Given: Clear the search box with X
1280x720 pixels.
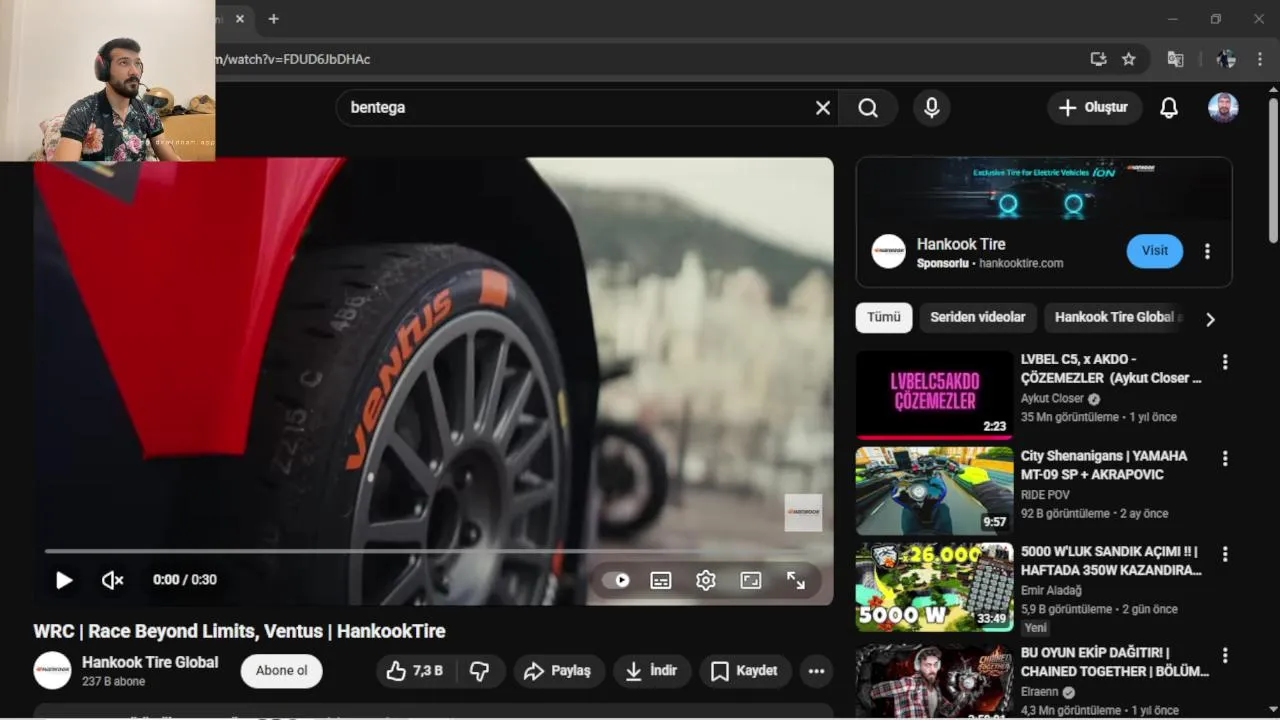Looking at the screenshot, I should (822, 108).
